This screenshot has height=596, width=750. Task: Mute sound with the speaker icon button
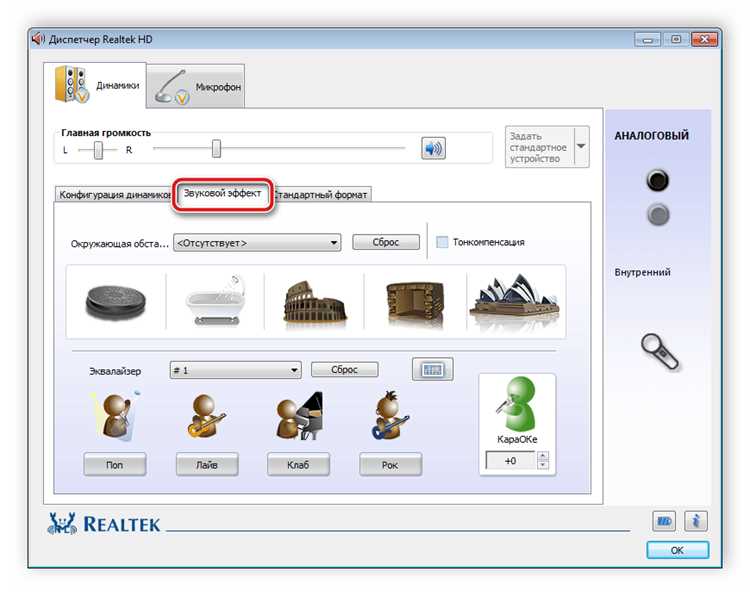pos(433,148)
